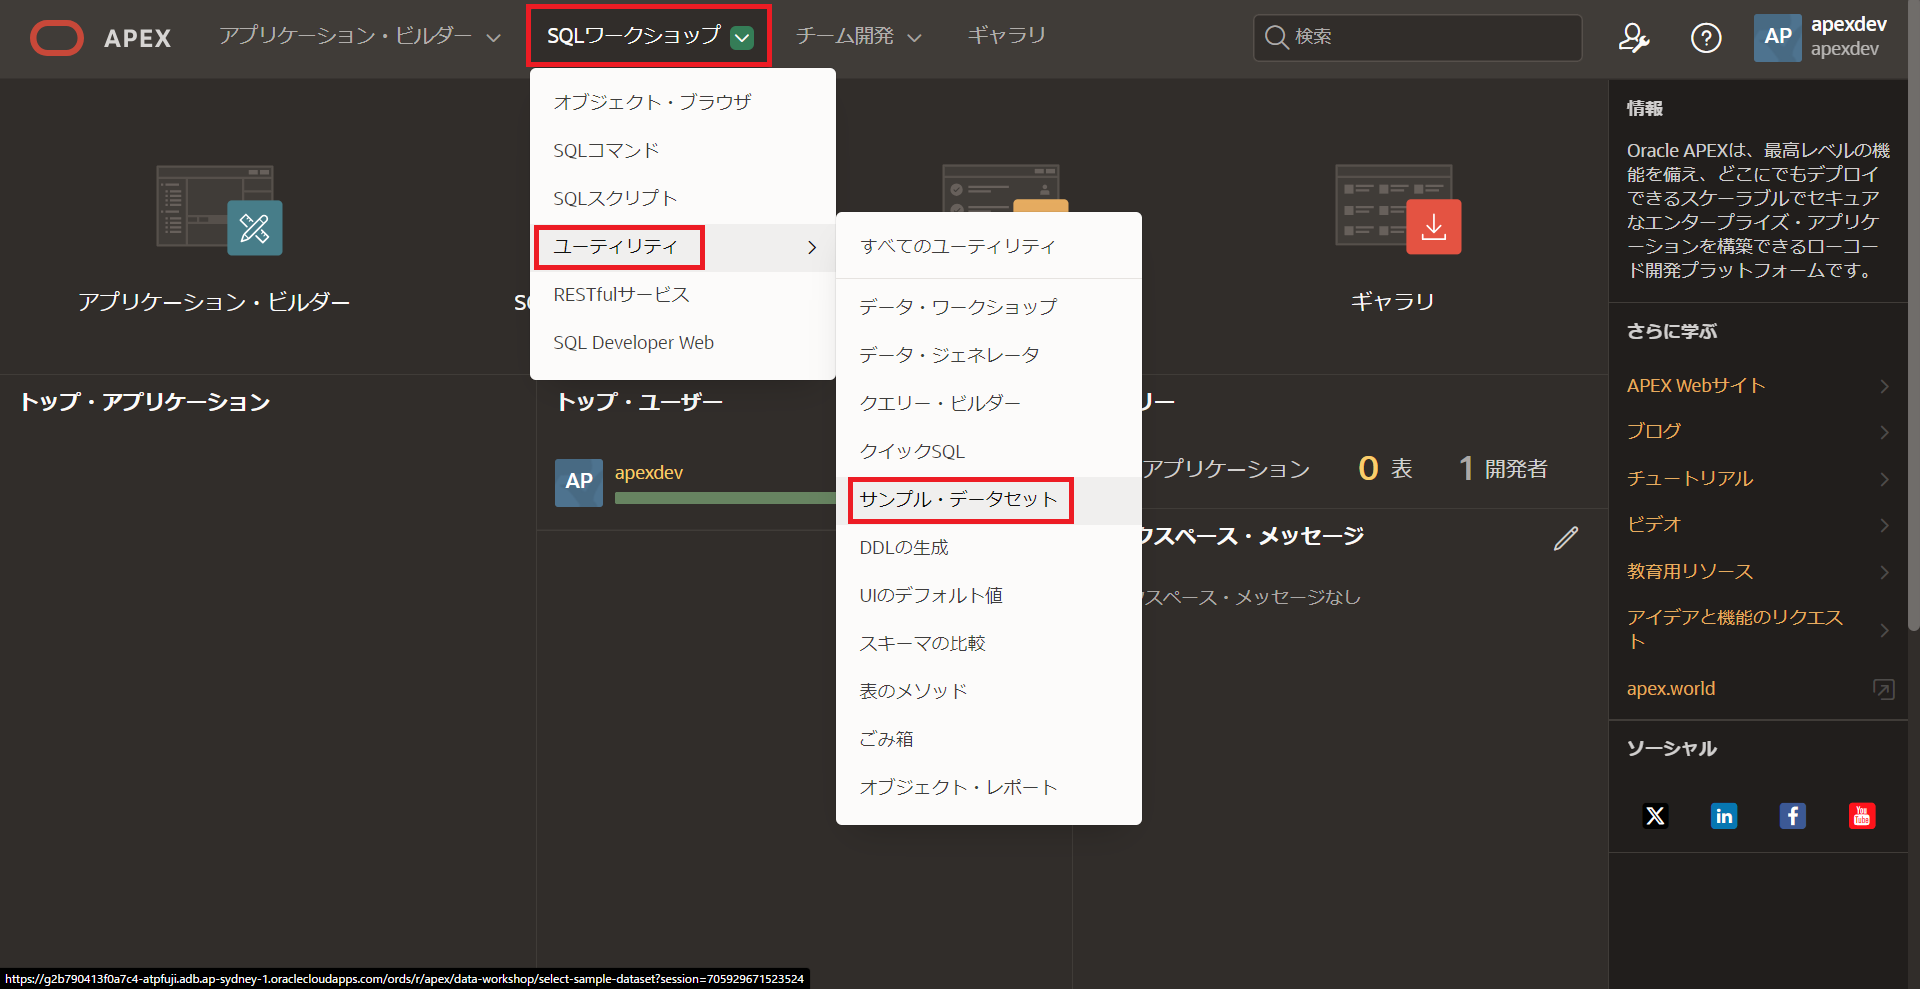Image resolution: width=1920 pixels, height=989 pixels.
Task: Edit workspace message with pencil icon
Action: (1566, 538)
